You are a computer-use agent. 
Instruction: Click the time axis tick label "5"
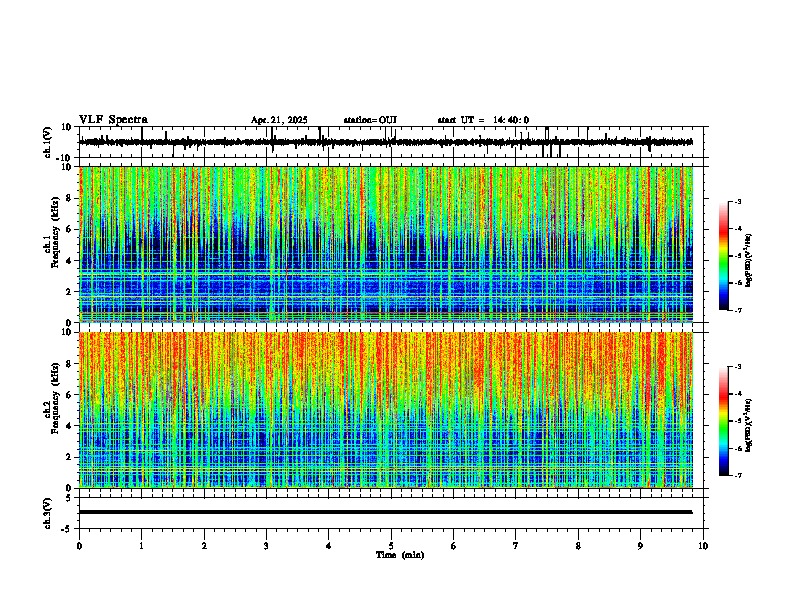(x=391, y=546)
